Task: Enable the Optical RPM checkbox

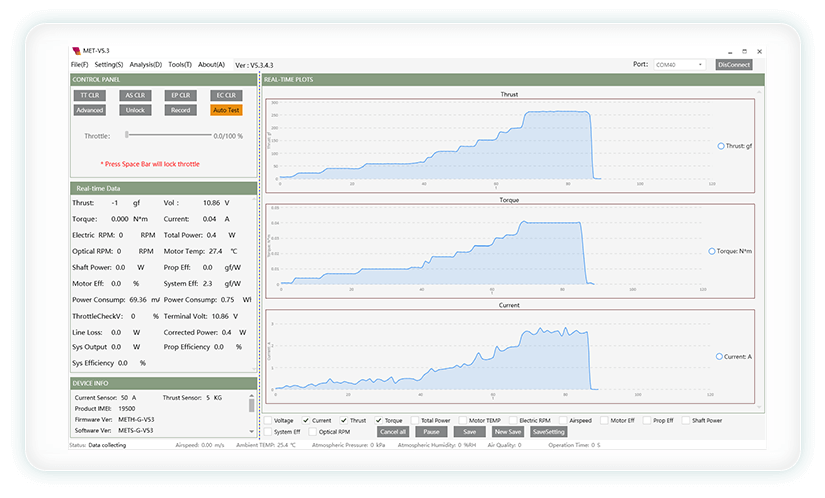Action: [313, 432]
